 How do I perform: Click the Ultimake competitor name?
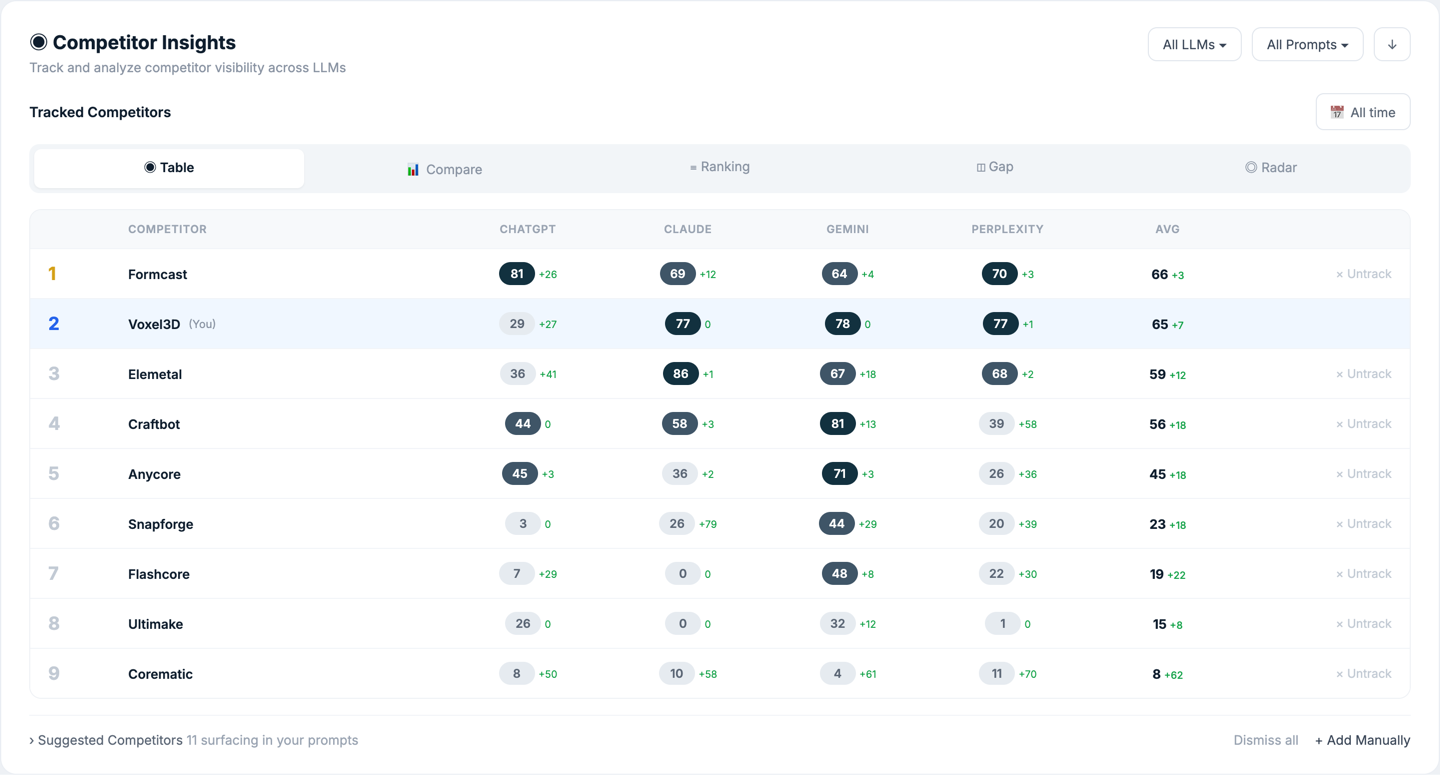(x=155, y=624)
